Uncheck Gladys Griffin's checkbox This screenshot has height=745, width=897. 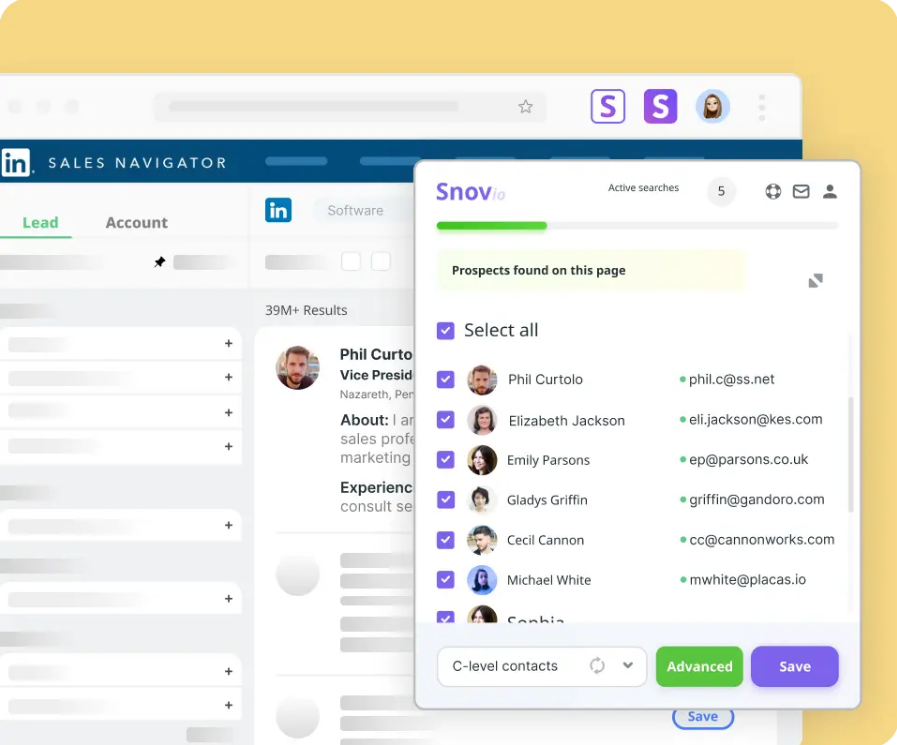[445, 500]
